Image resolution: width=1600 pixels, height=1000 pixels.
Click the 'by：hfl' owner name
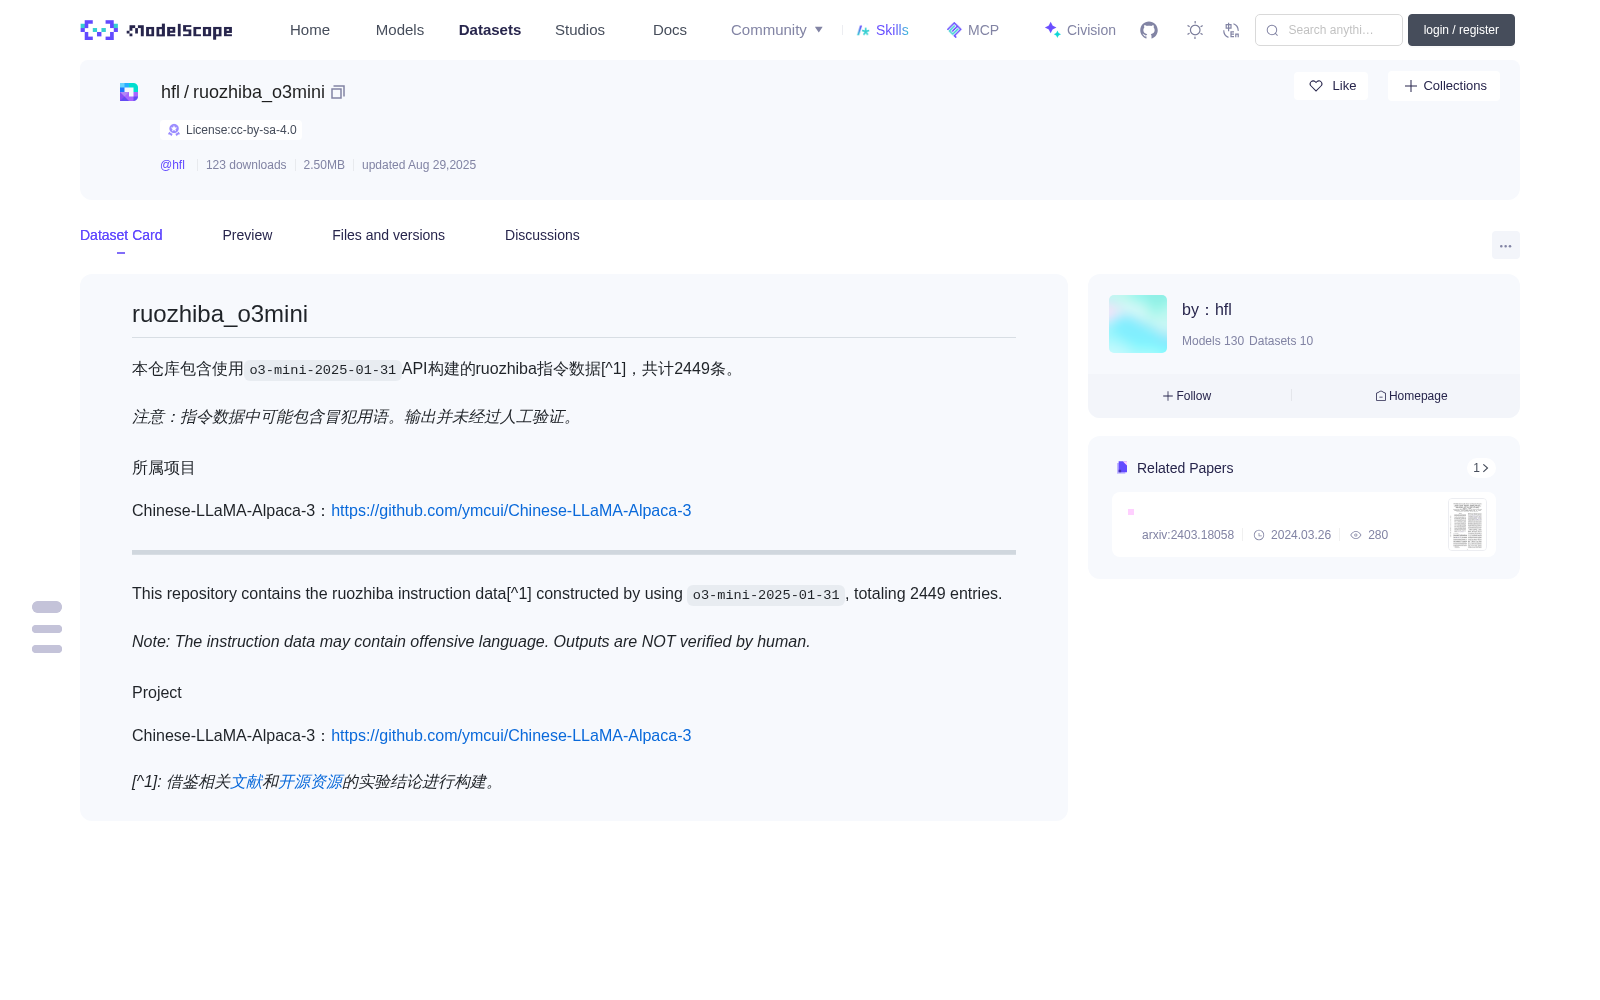click(1207, 310)
